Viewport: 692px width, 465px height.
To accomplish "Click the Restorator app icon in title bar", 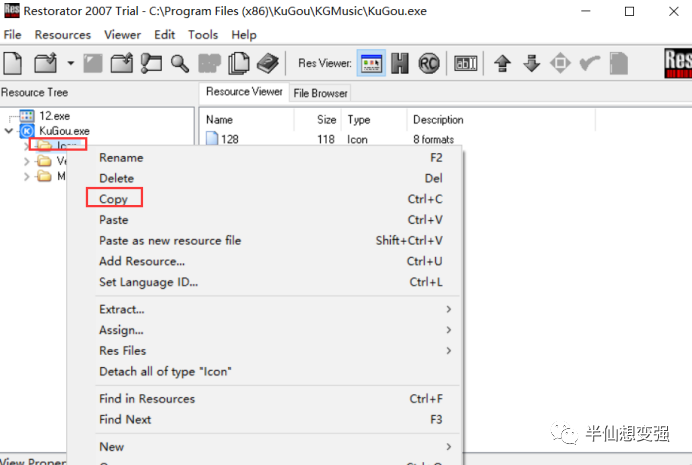I will [x=12, y=11].
